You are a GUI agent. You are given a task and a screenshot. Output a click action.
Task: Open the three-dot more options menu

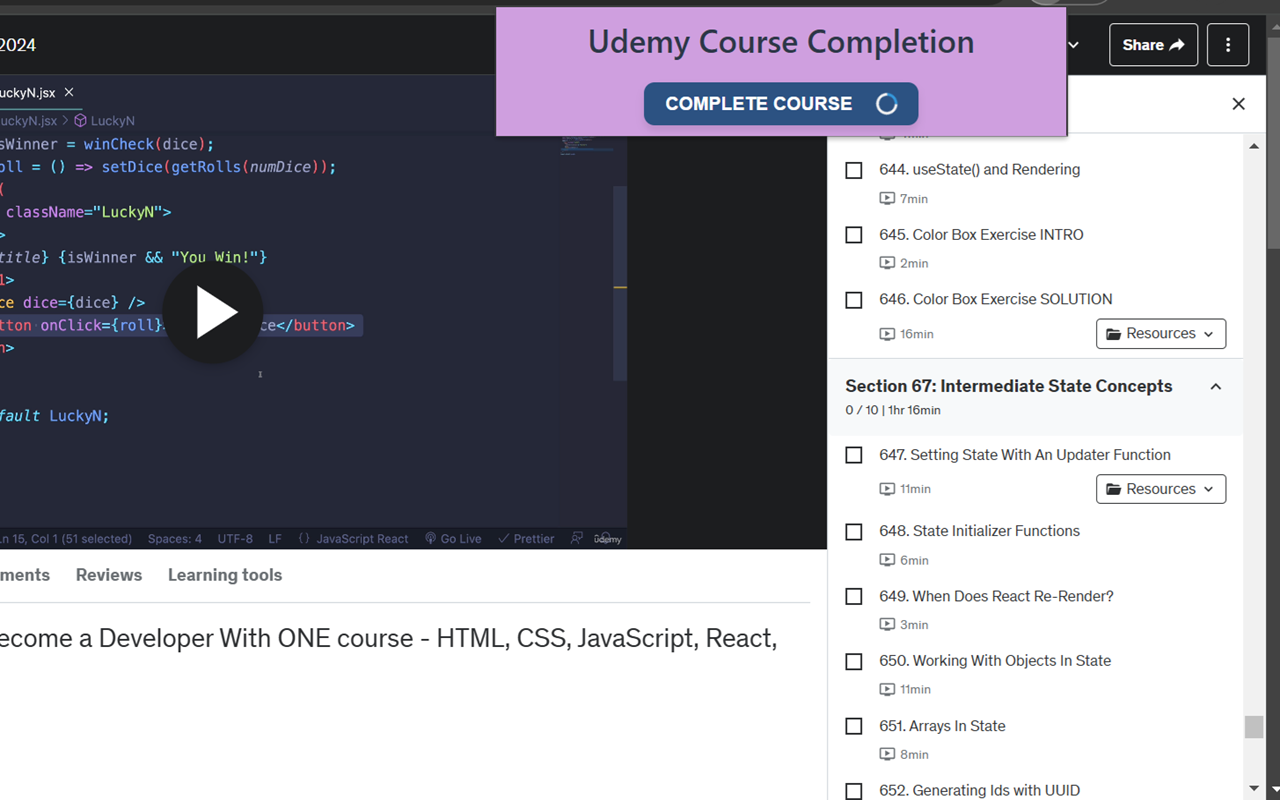point(1228,45)
